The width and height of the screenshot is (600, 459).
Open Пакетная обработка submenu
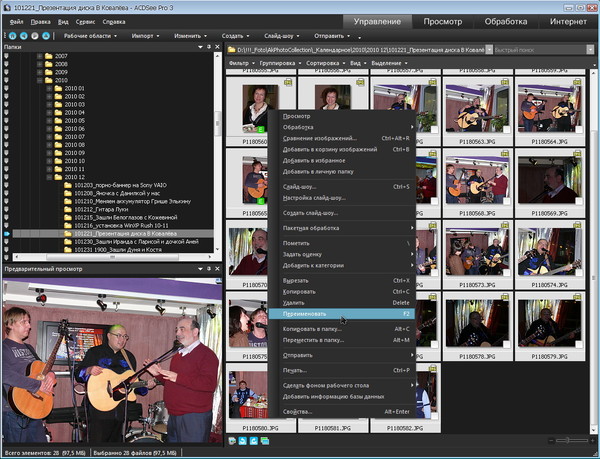tap(342, 228)
